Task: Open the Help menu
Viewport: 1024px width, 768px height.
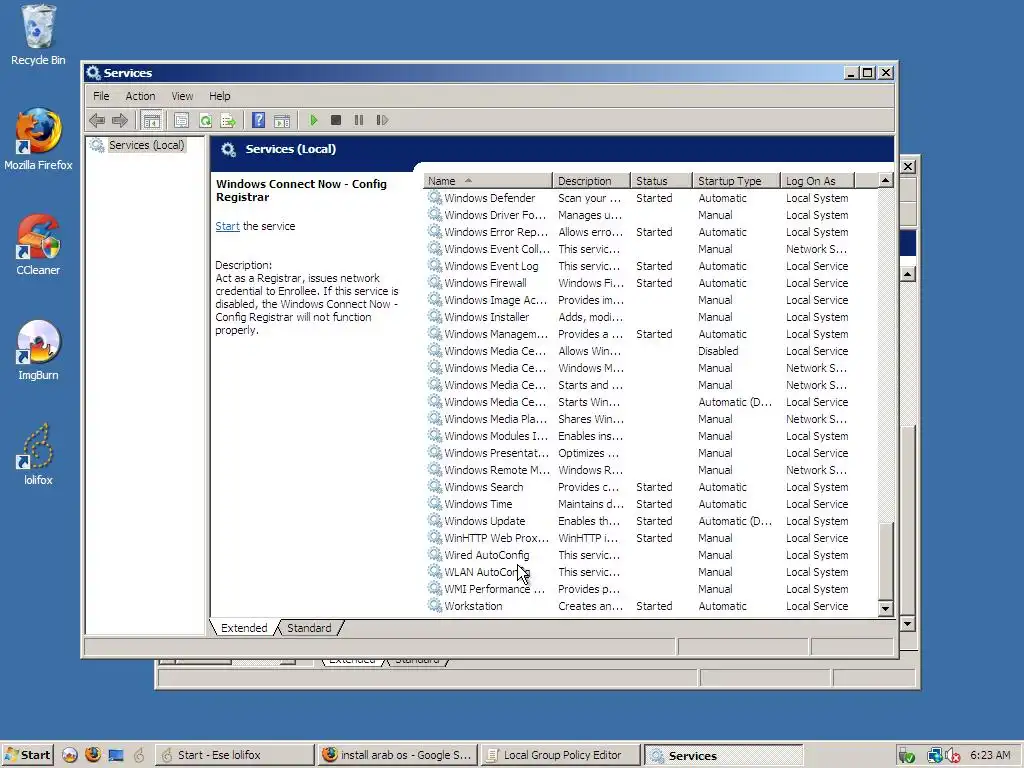Action: point(219,96)
